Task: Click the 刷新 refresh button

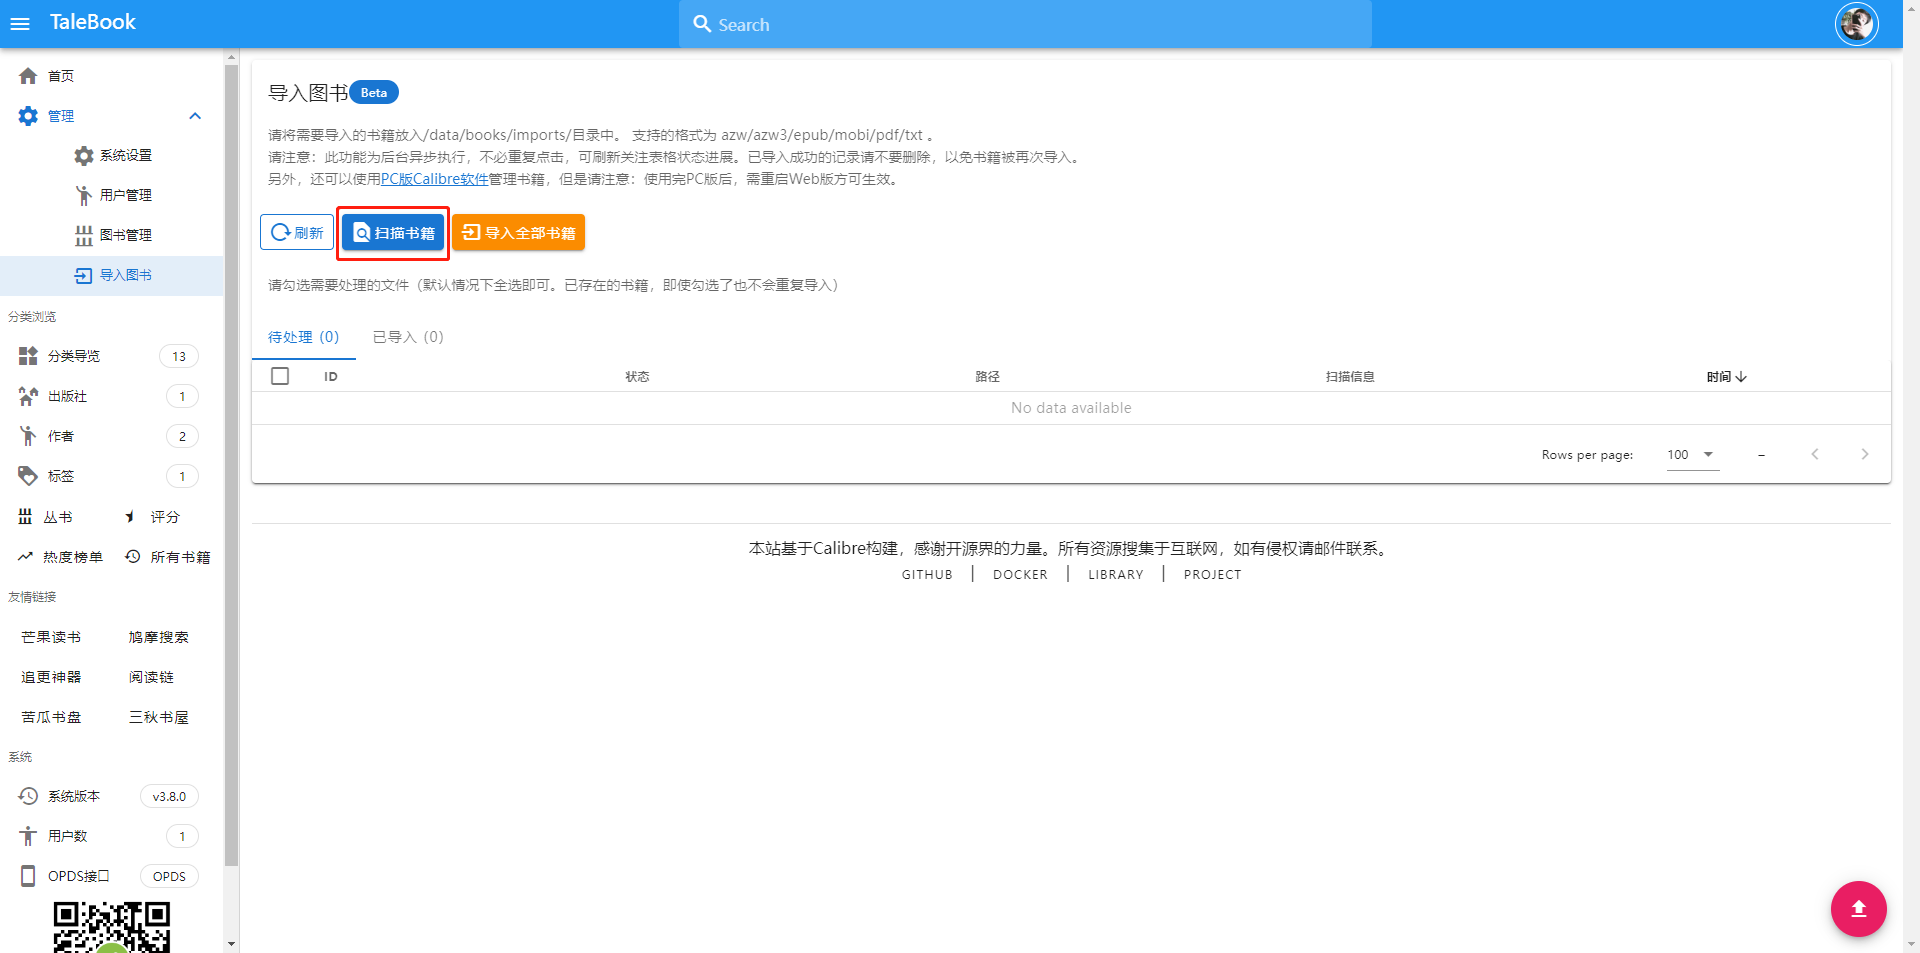Action: tap(297, 233)
